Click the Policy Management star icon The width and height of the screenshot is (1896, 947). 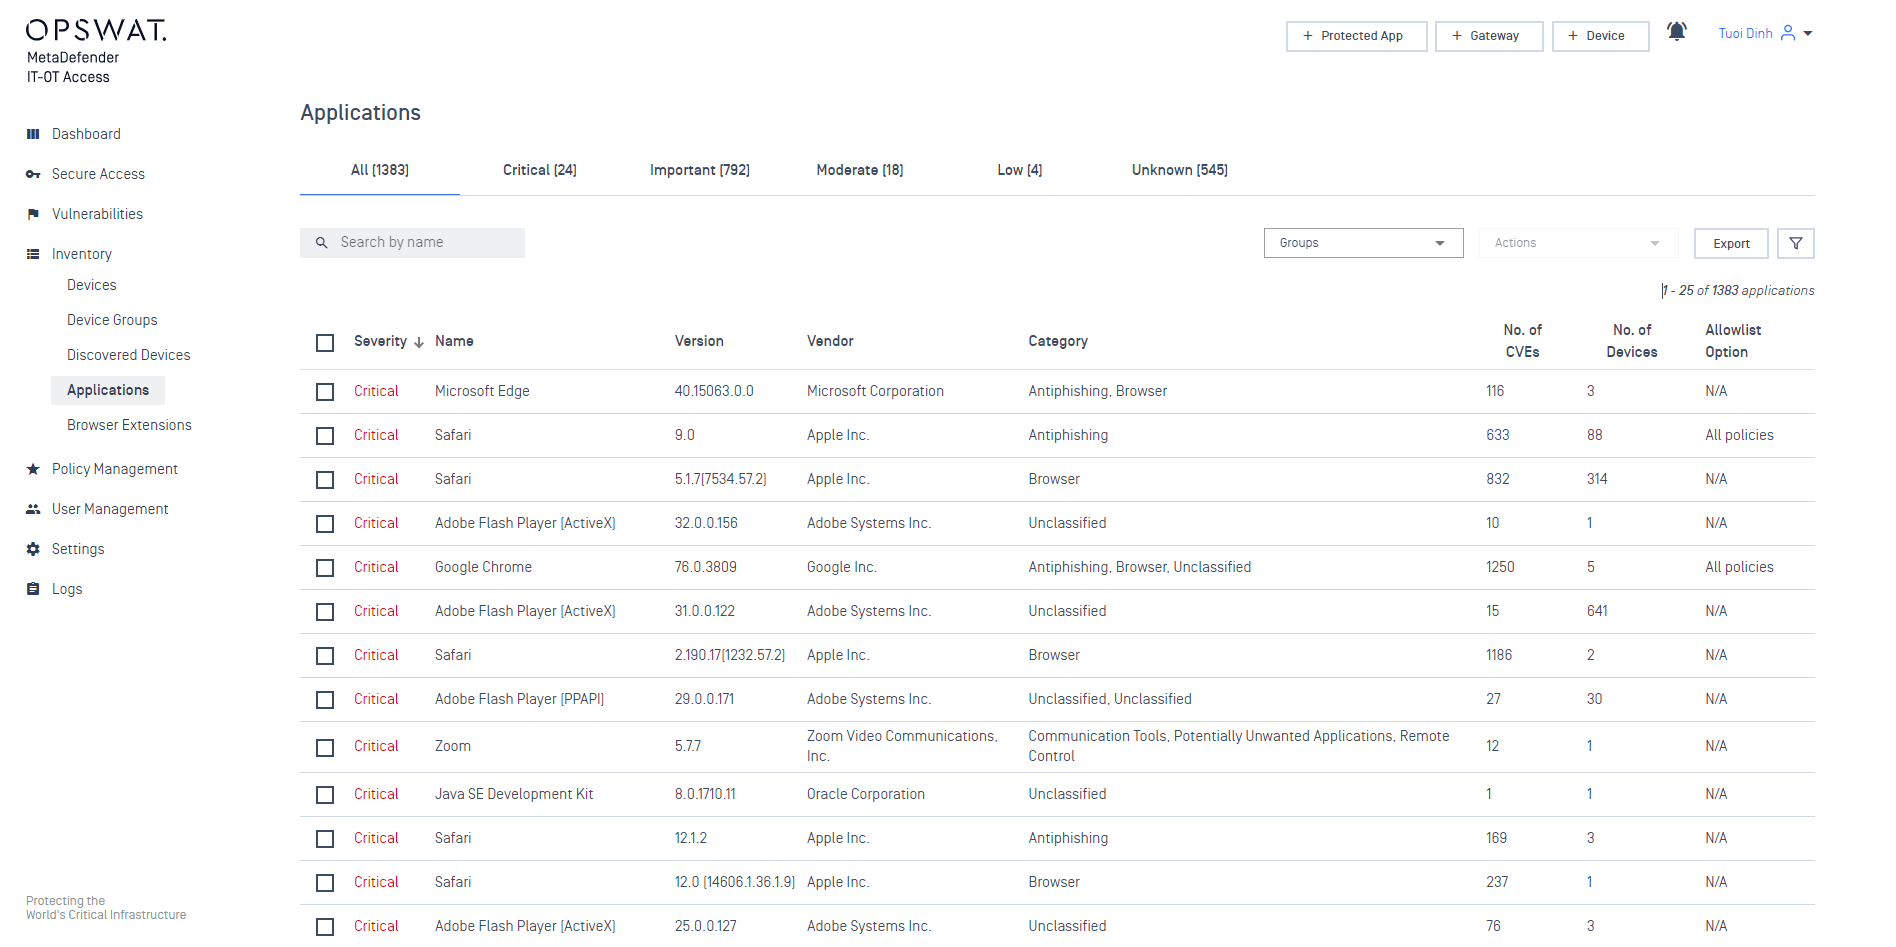33,469
